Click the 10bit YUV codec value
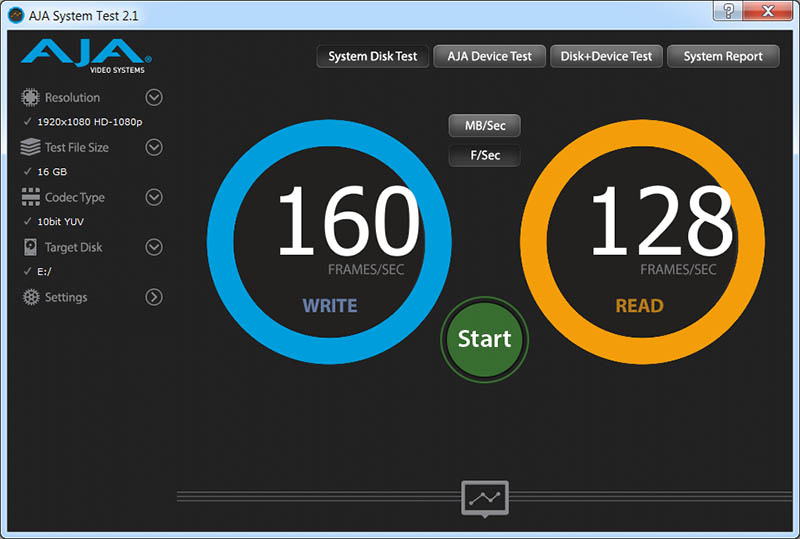Screen dimensions: 800x539 pos(60,222)
